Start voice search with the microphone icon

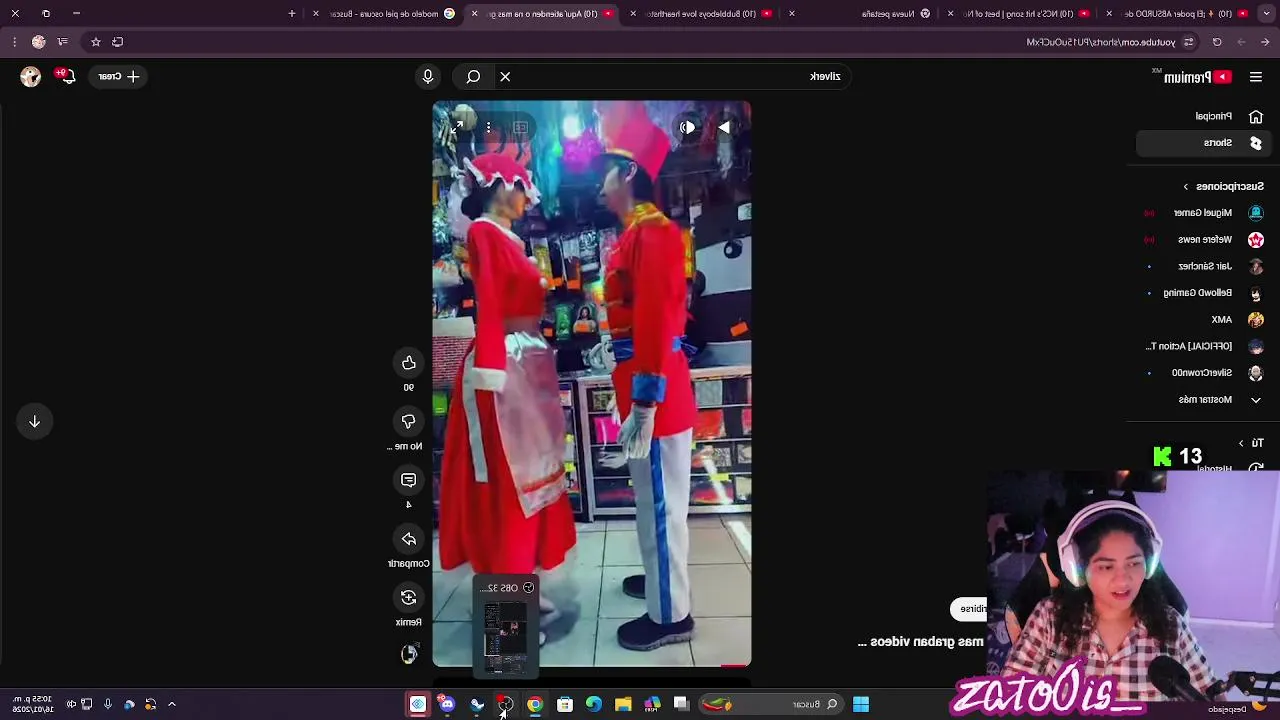[428, 76]
